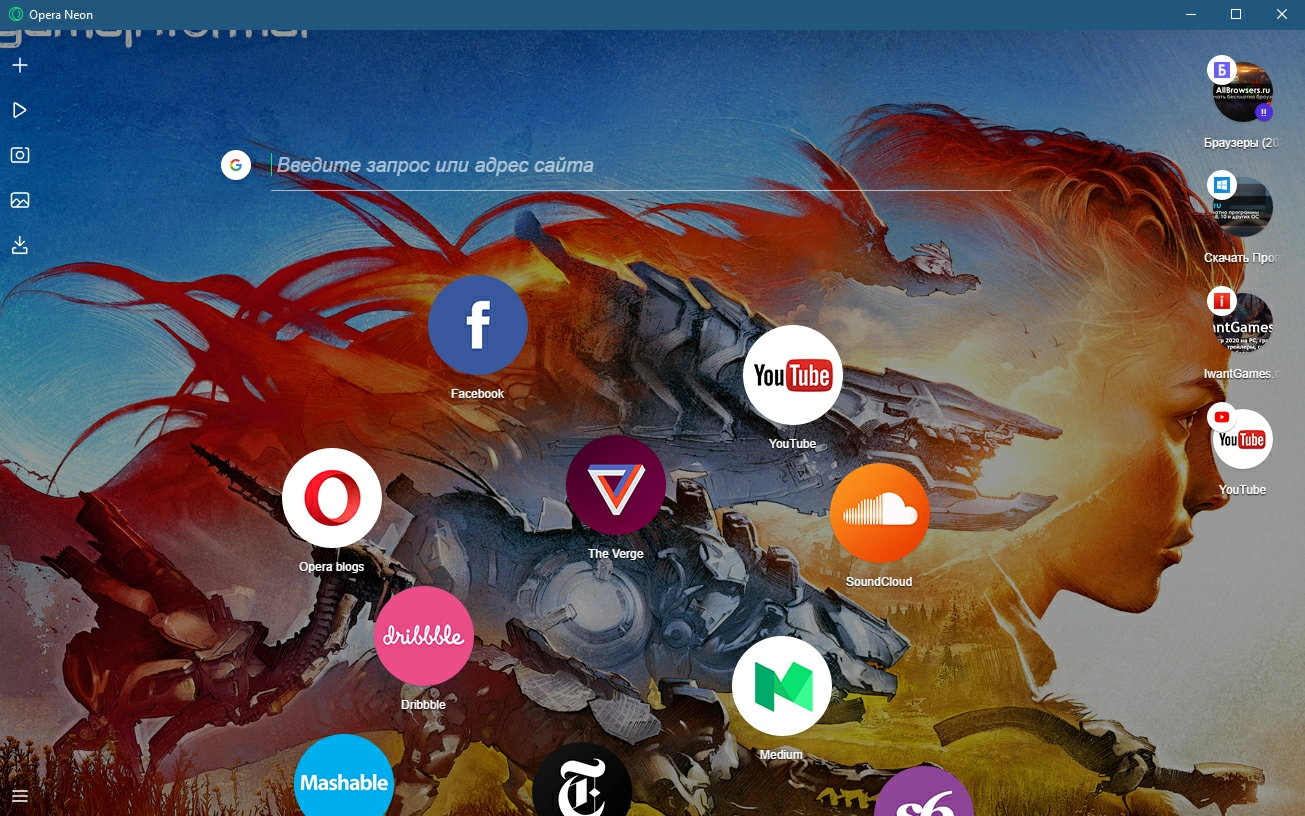This screenshot has height=816, width=1305.
Task: Click the Medium label text
Action: (x=782, y=755)
